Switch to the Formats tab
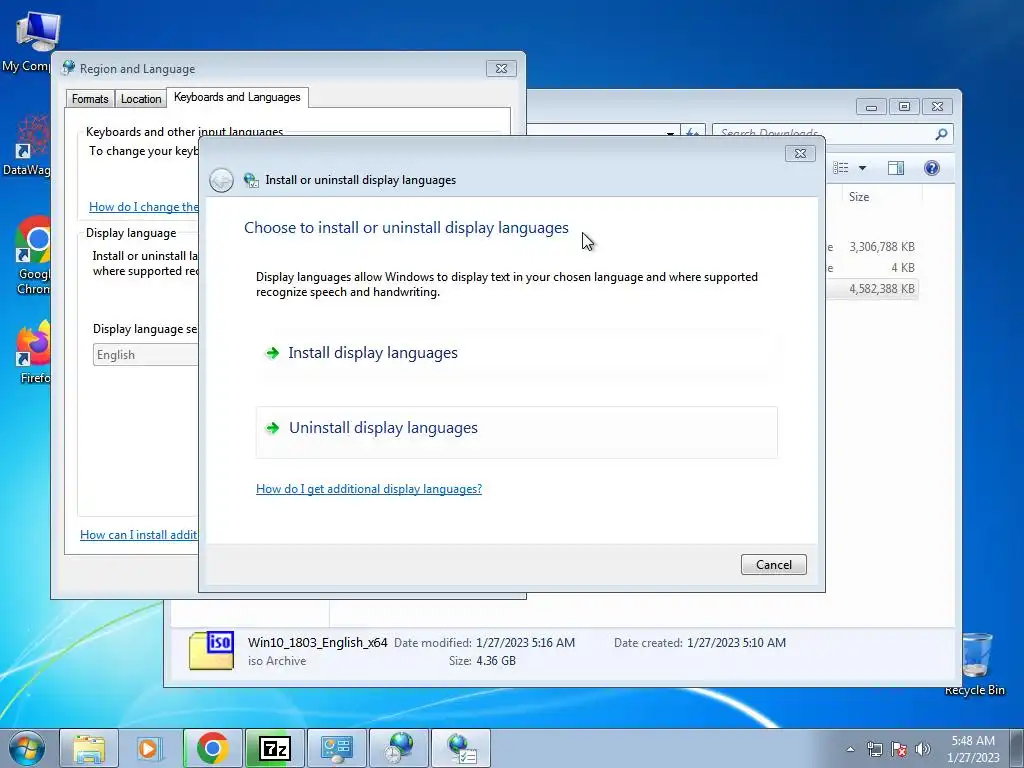Viewport: 1024px width, 768px height. (x=90, y=99)
